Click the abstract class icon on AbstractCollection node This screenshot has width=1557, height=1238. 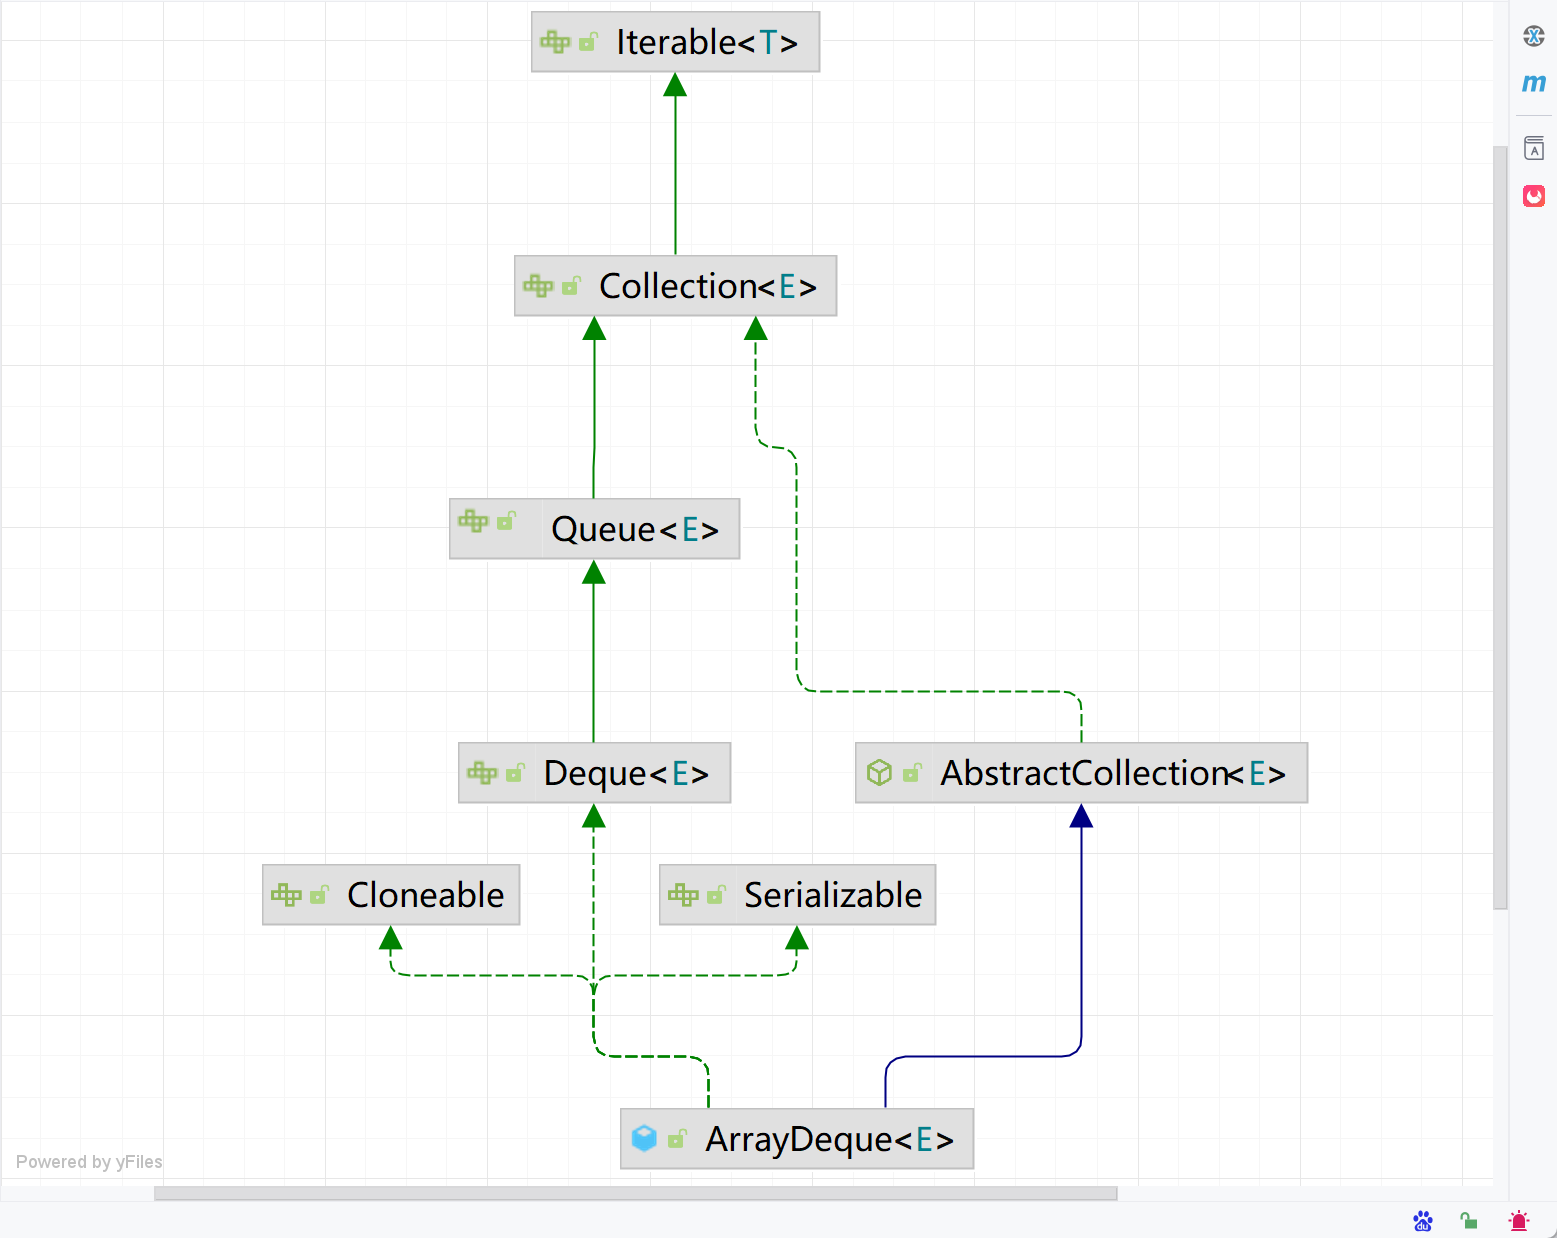[x=879, y=773]
